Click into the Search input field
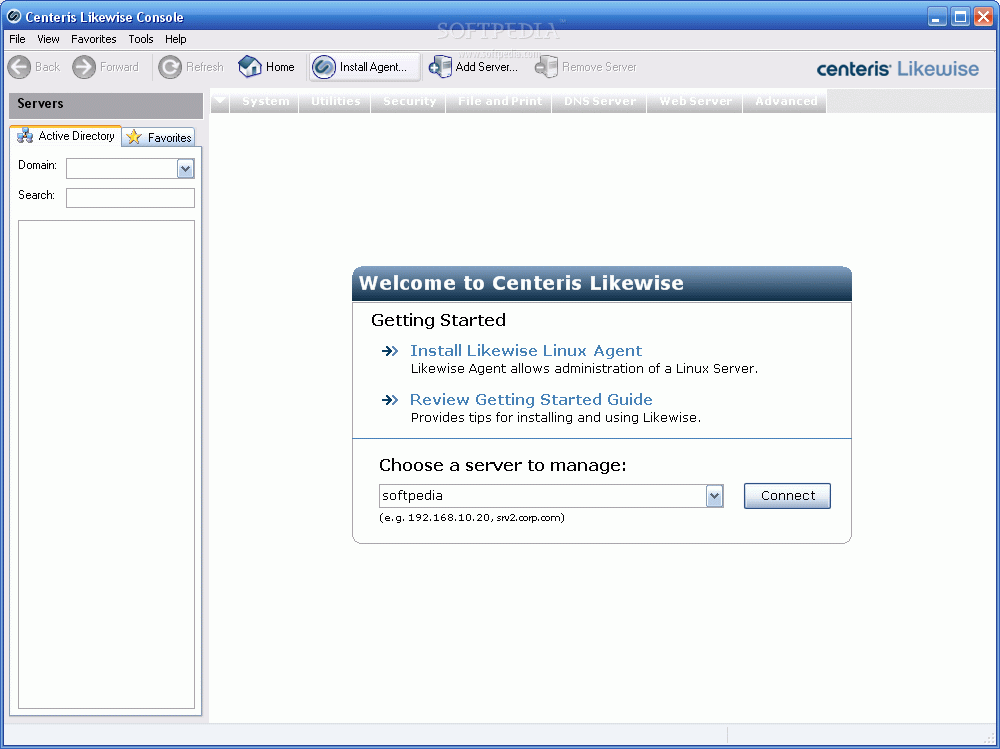Viewport: 1000px width, 749px height. point(130,198)
